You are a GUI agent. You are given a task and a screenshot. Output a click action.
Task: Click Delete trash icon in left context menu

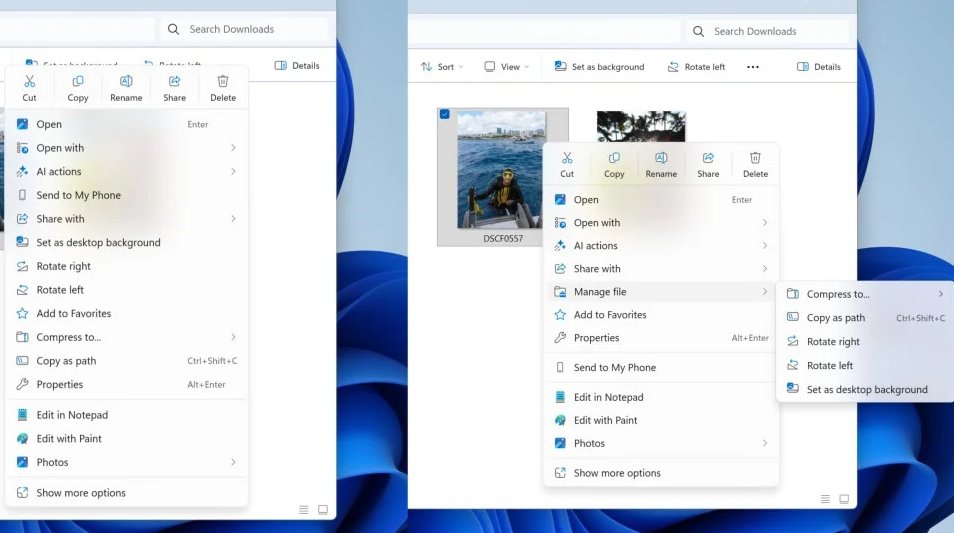pyautogui.click(x=223, y=82)
